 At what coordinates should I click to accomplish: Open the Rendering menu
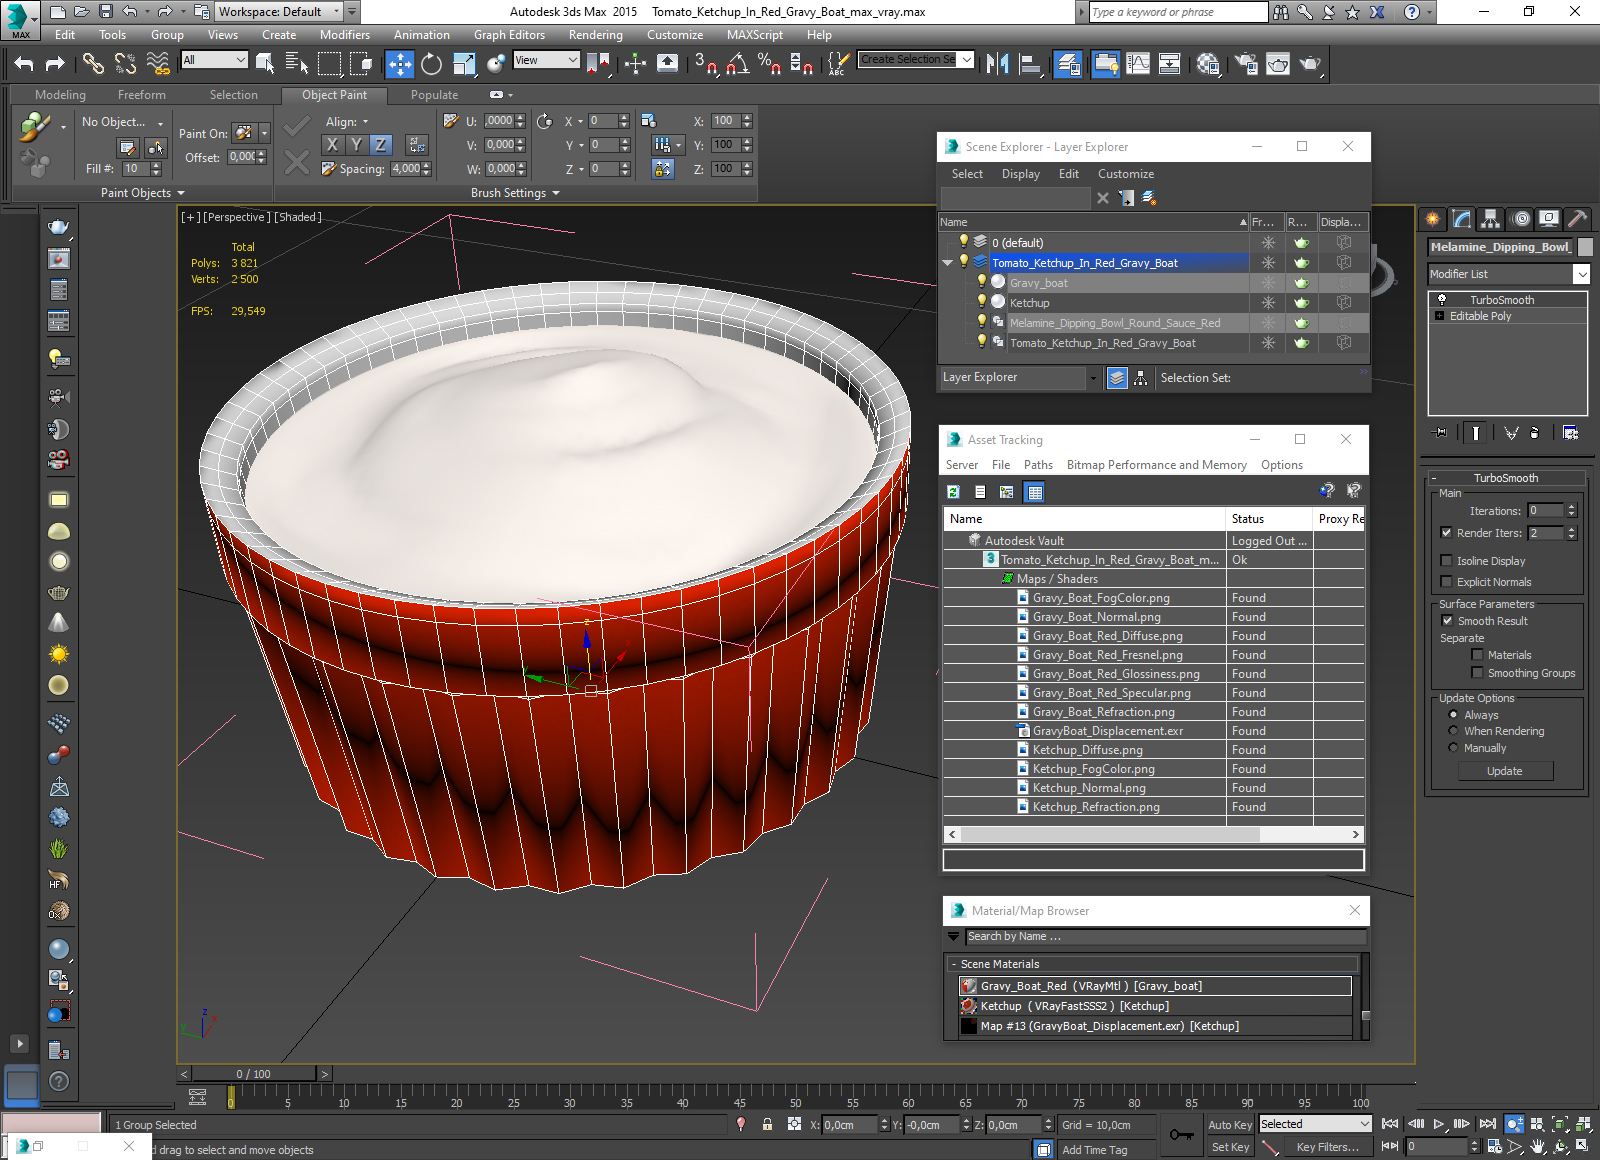595,35
